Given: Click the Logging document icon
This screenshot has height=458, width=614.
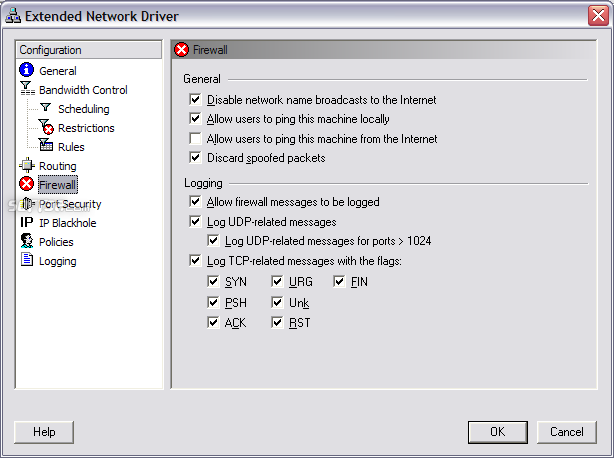Looking at the screenshot, I should click(x=27, y=260).
